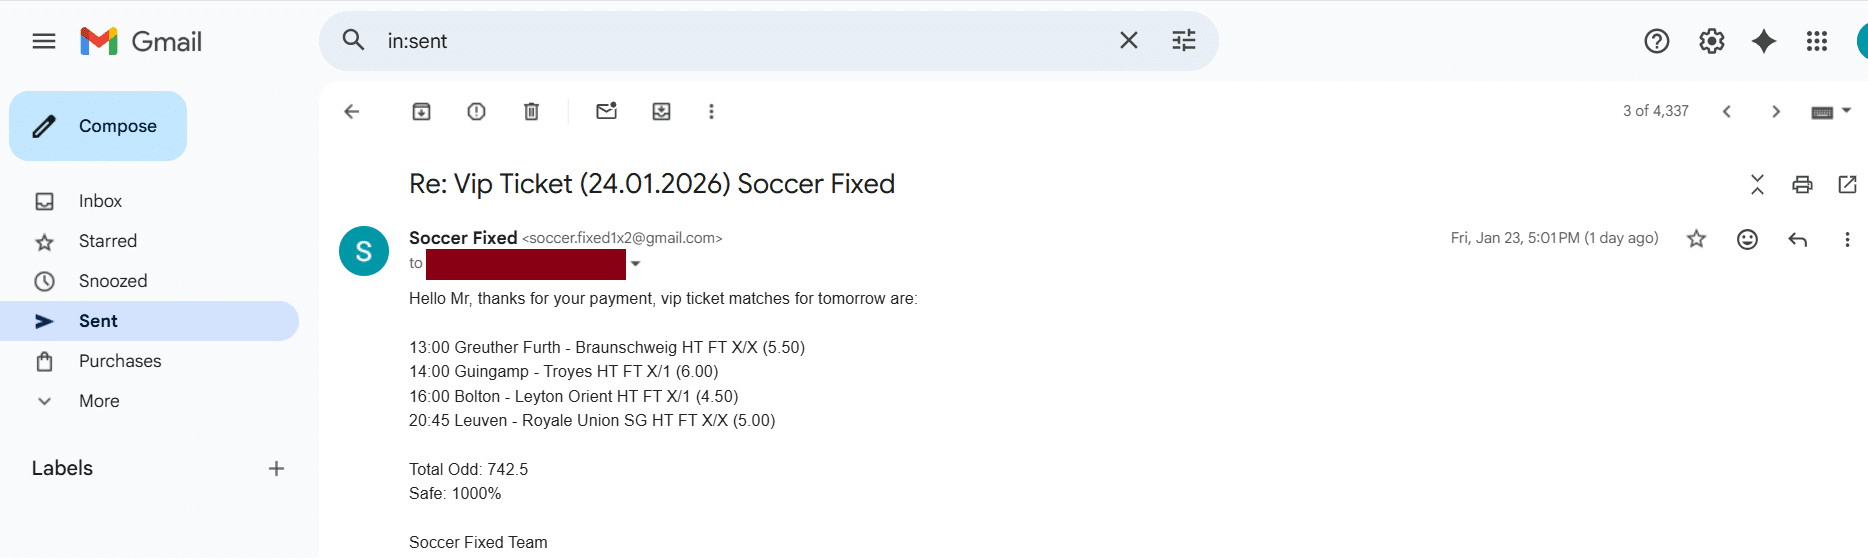Toggle the main menu hamburger

[x=44, y=41]
